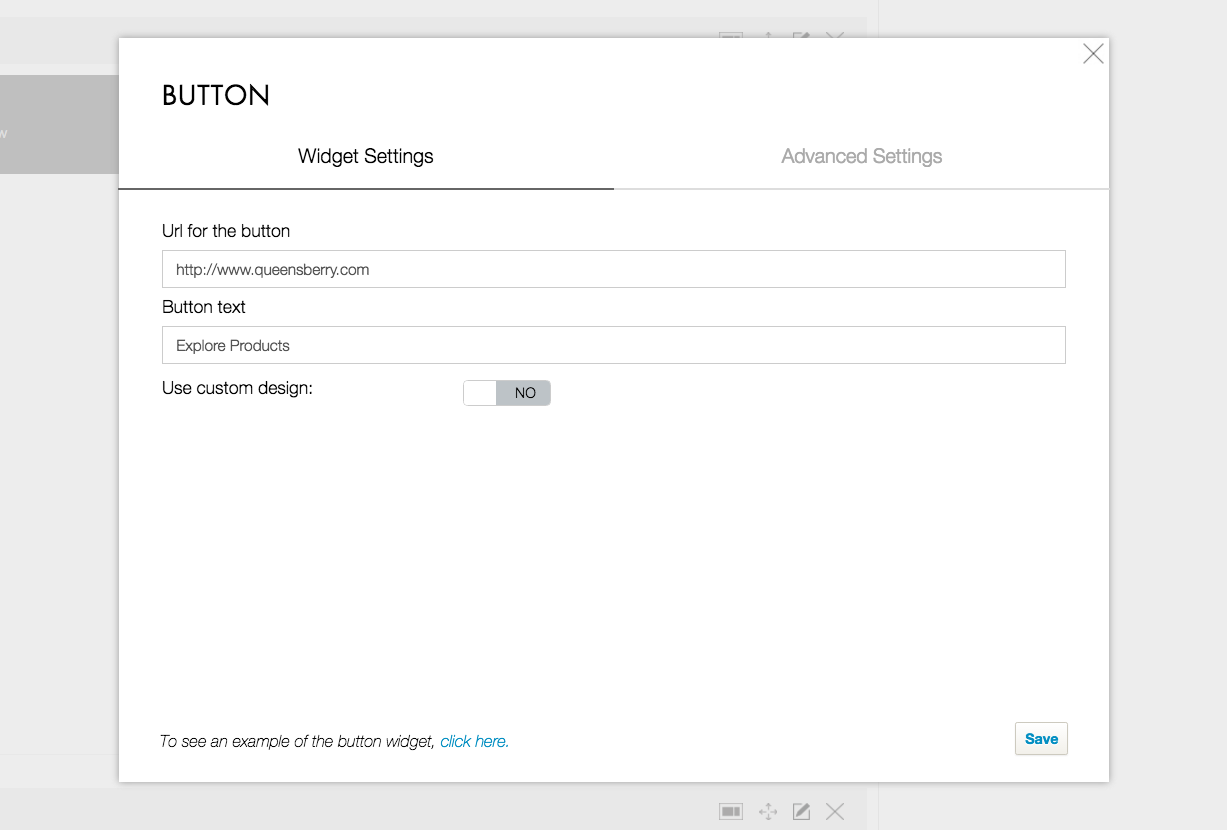Click the edit pencil icon beneath the dialog
Screen dimensions: 1227x830
click(801, 811)
